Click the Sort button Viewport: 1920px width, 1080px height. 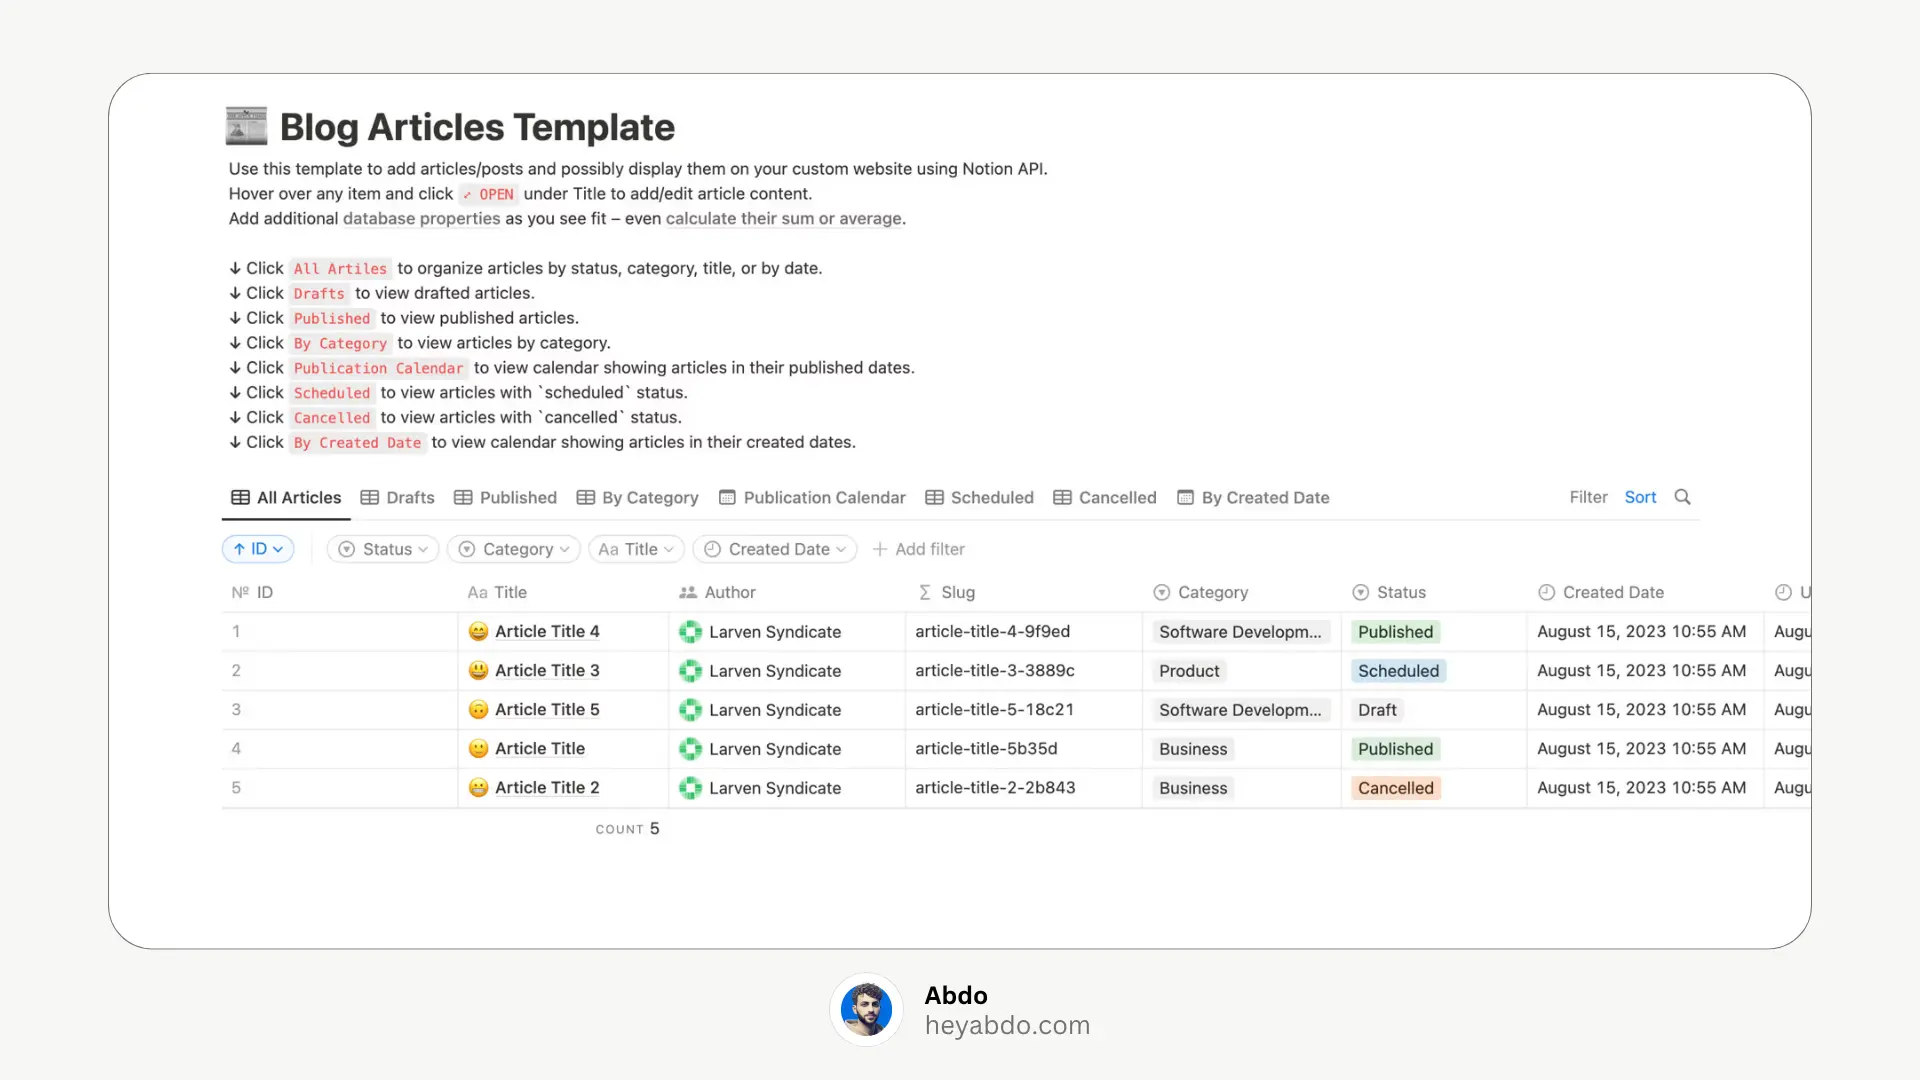click(x=1640, y=497)
